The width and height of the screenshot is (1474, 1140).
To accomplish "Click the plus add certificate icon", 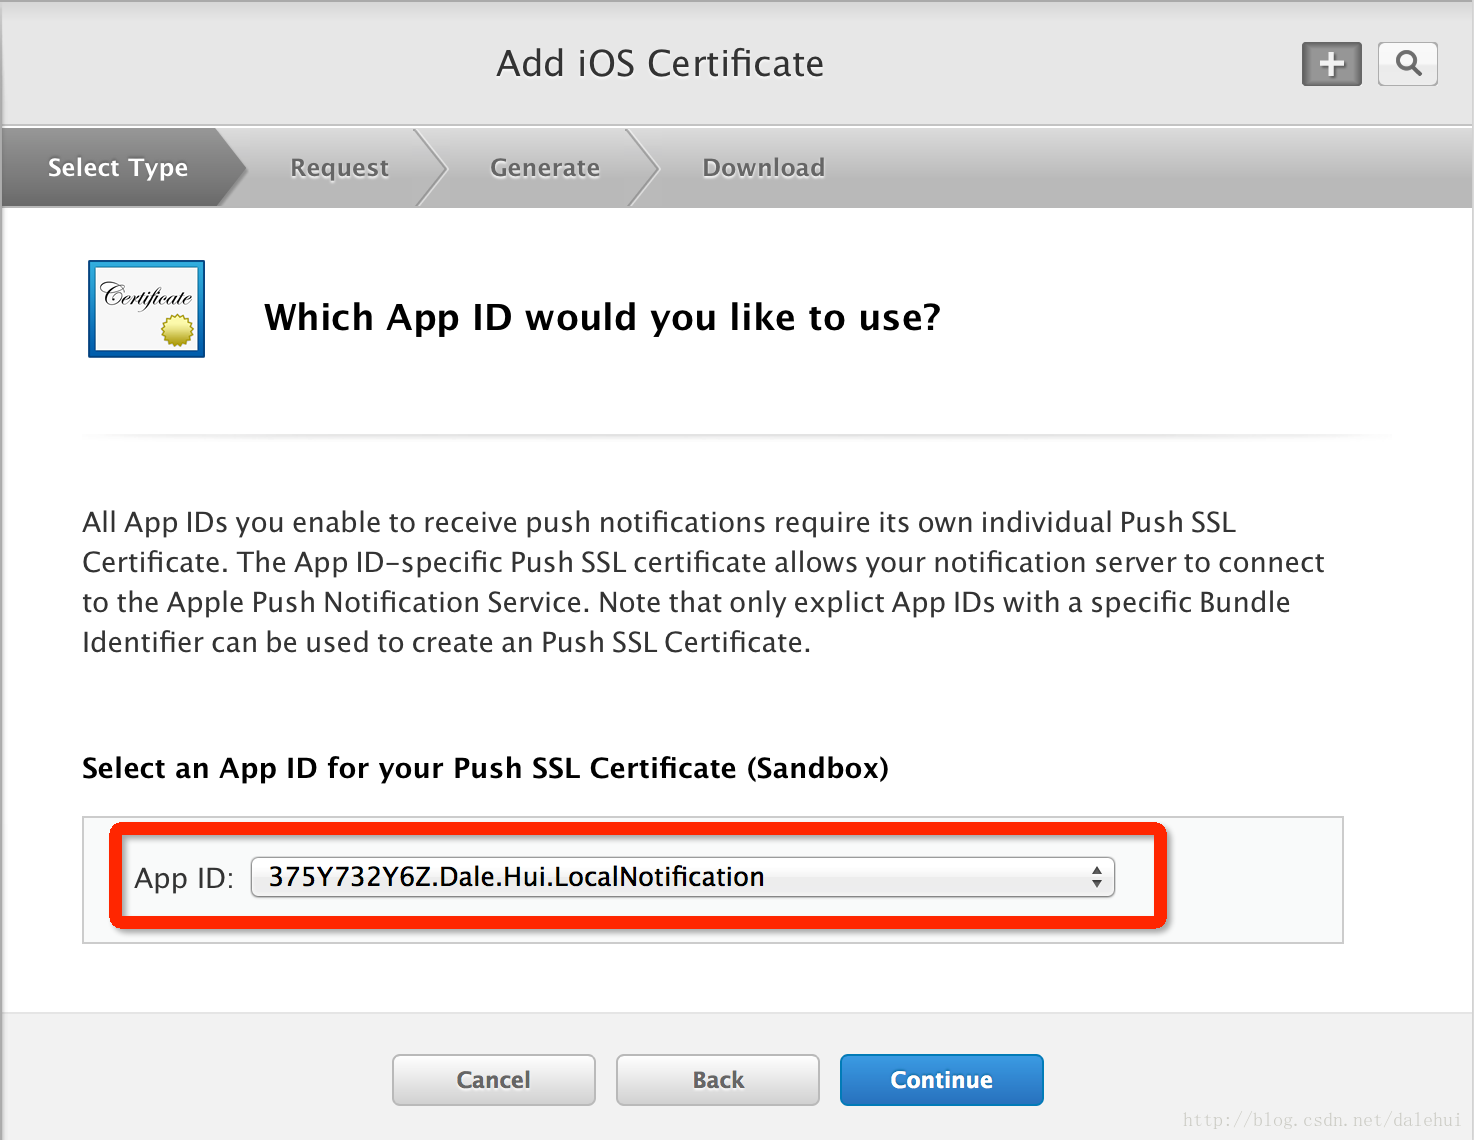I will (x=1331, y=64).
